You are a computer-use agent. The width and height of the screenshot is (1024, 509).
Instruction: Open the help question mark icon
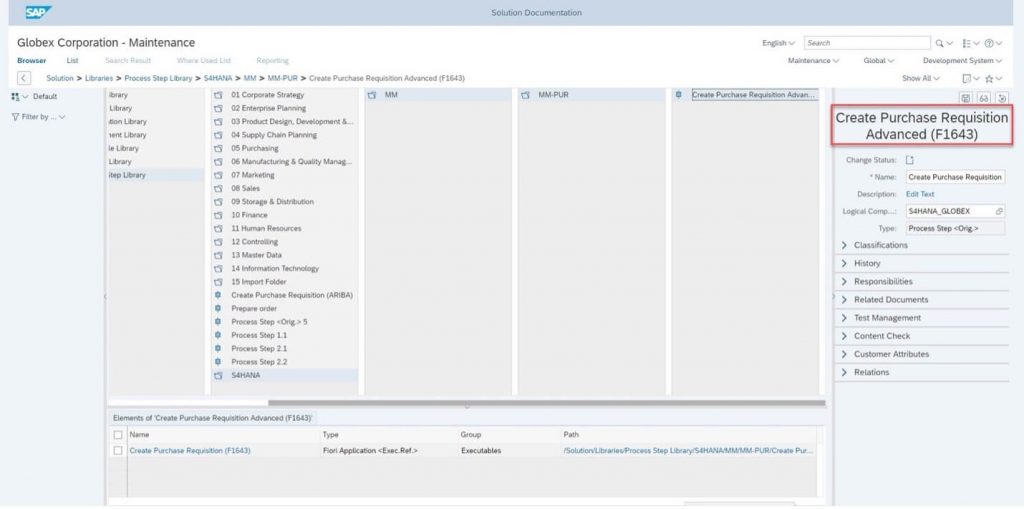989,43
